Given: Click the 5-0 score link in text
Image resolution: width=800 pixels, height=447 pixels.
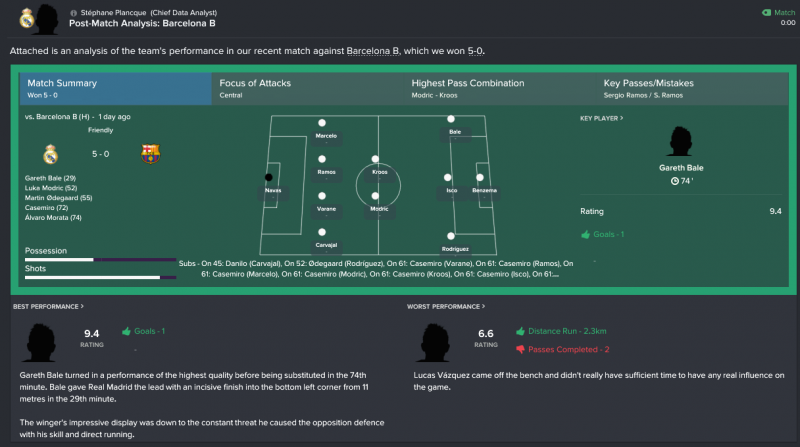Looking at the screenshot, I should click(475, 51).
